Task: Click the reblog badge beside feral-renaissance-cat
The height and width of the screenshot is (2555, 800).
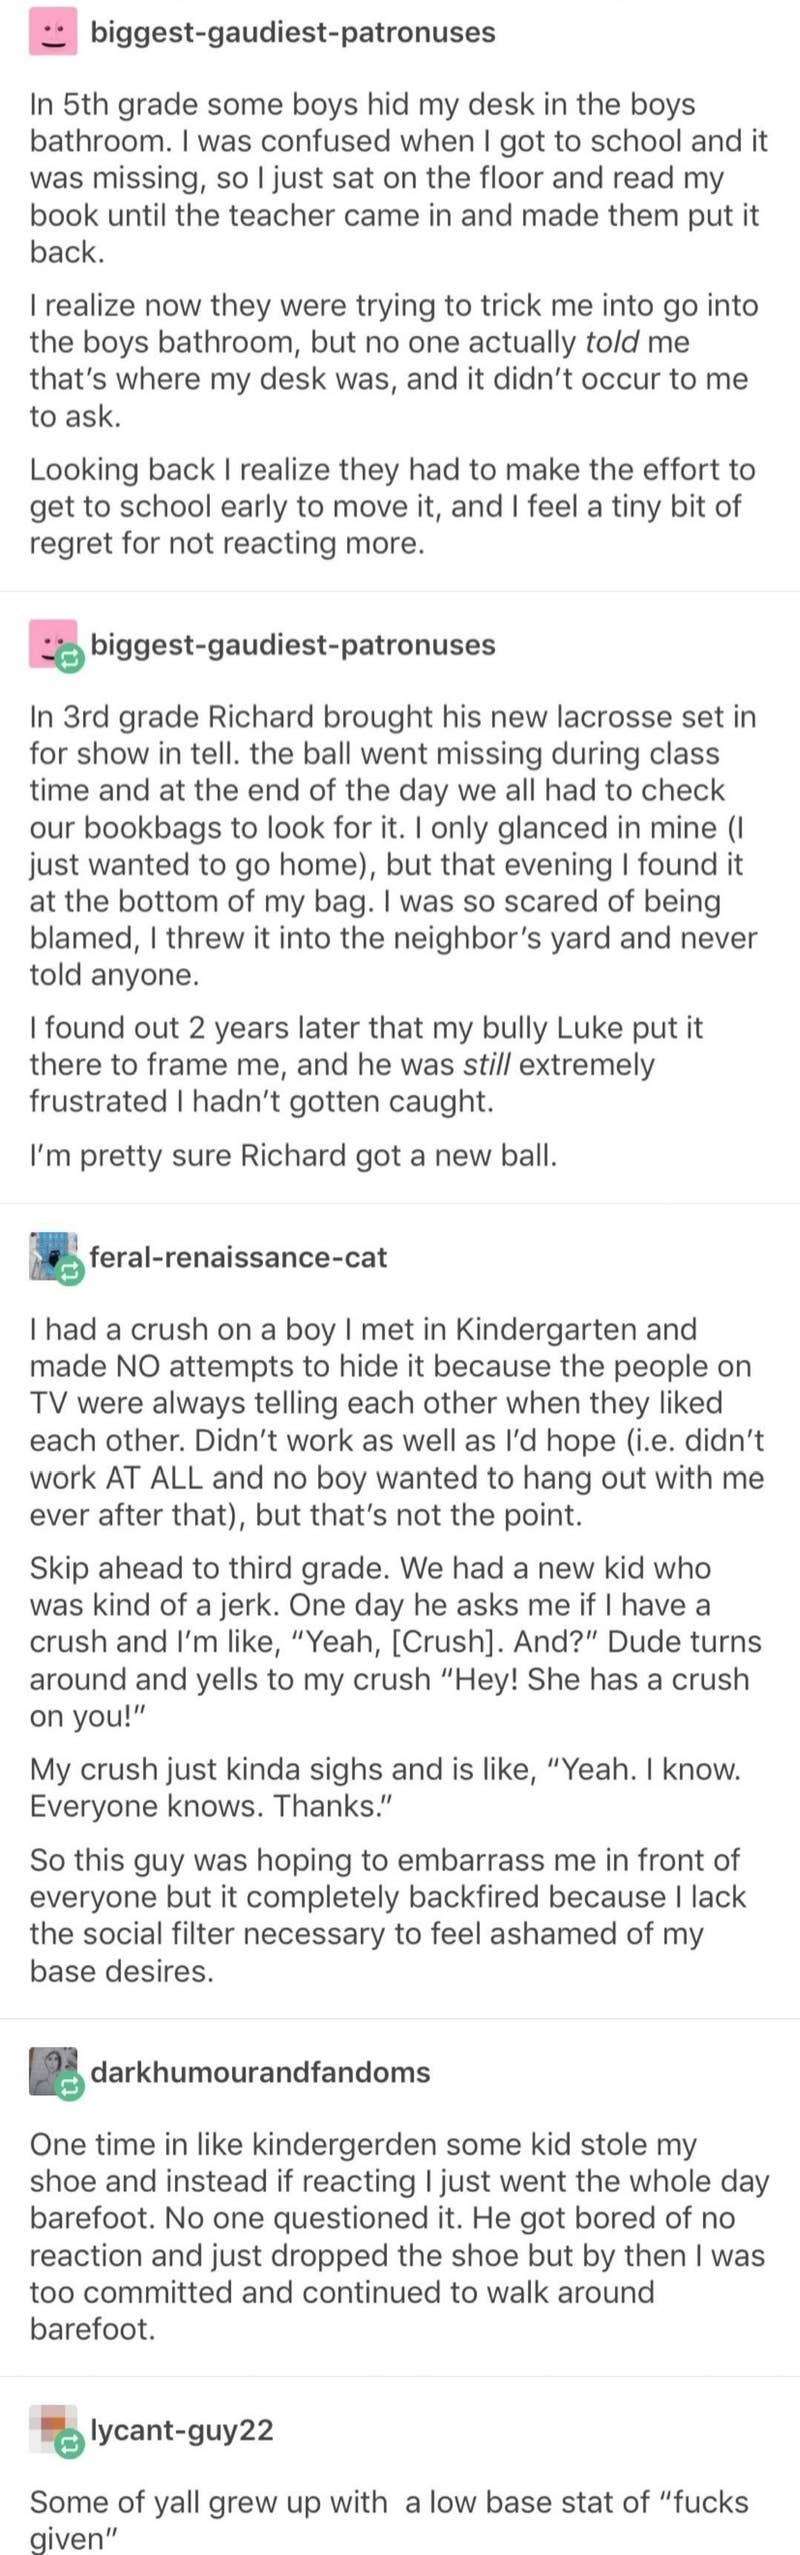Action: pos(69,1271)
